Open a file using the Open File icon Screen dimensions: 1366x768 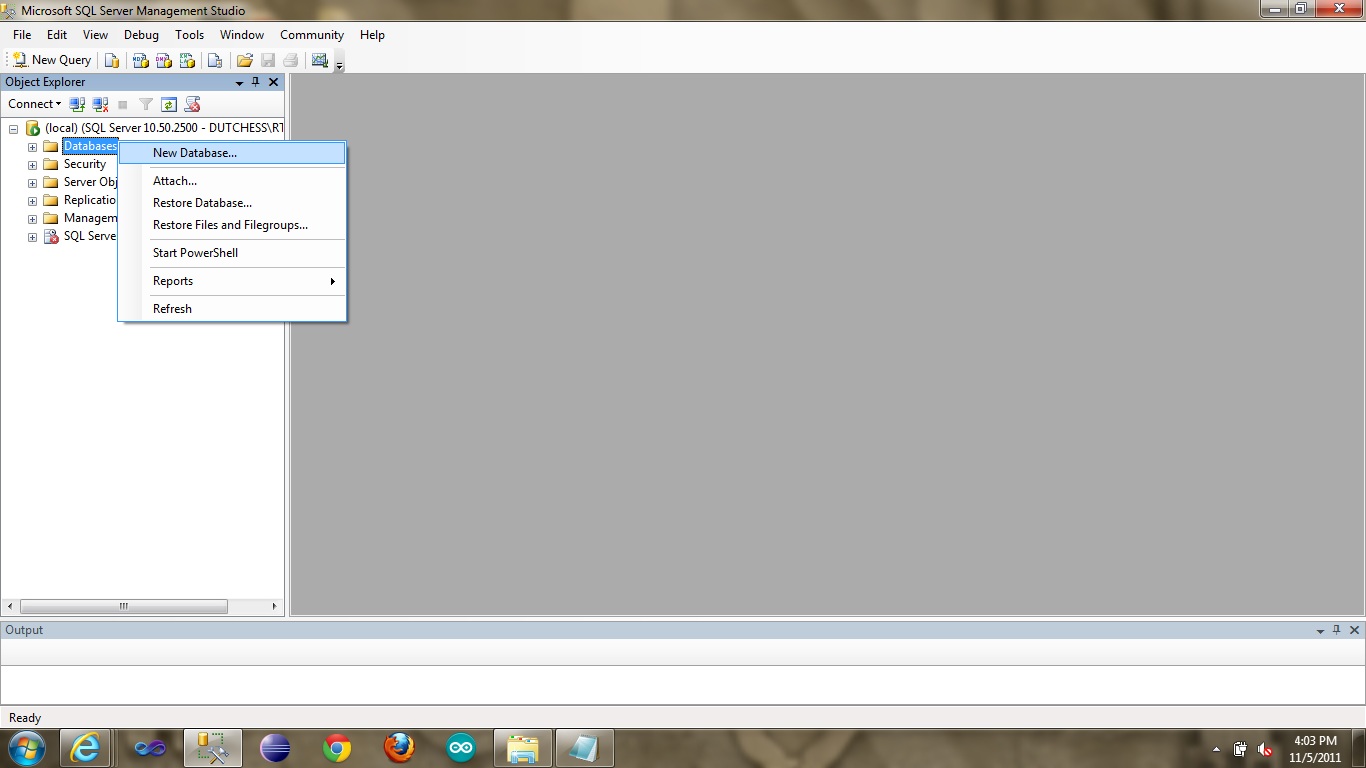pos(244,60)
